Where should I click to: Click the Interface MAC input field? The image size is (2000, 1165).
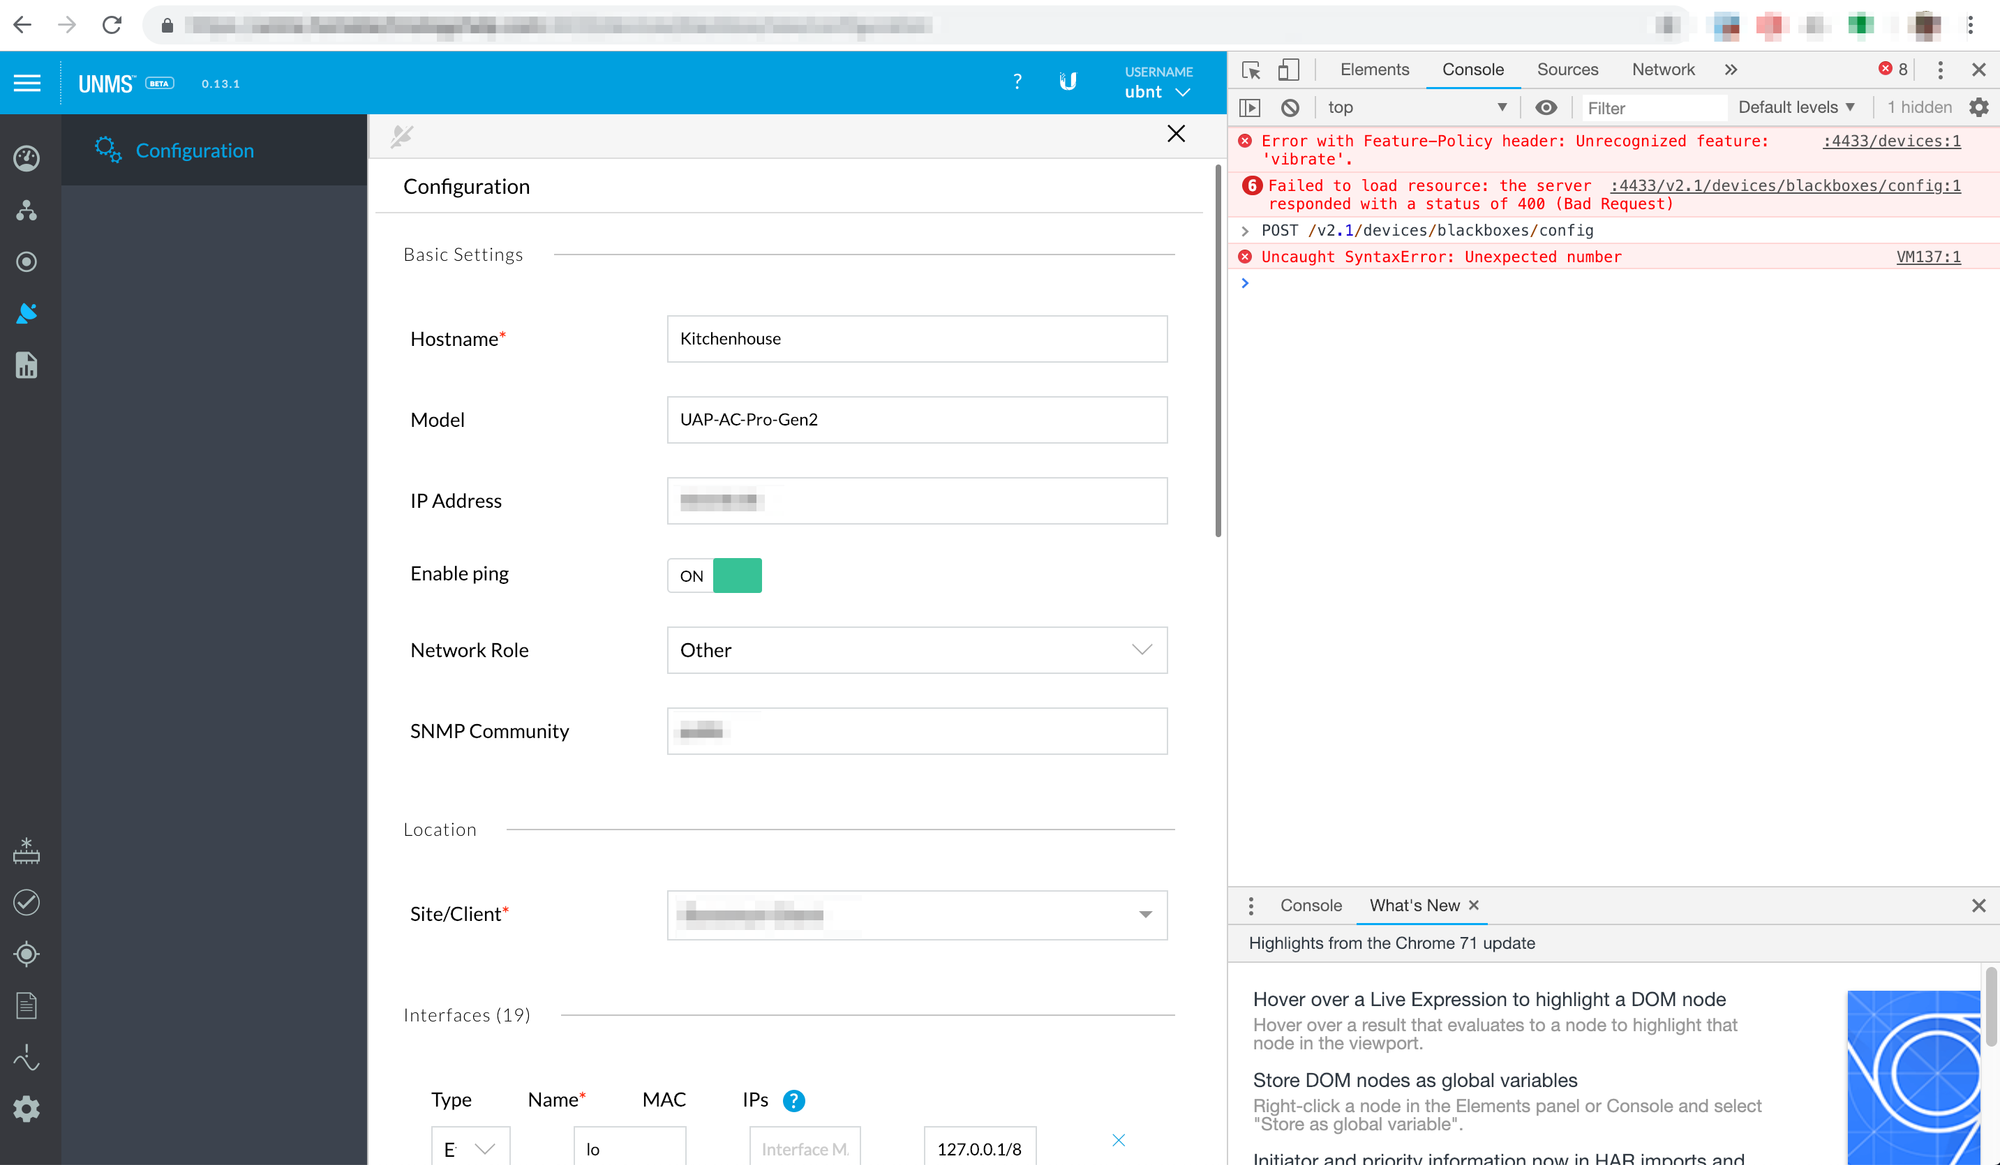click(805, 1148)
